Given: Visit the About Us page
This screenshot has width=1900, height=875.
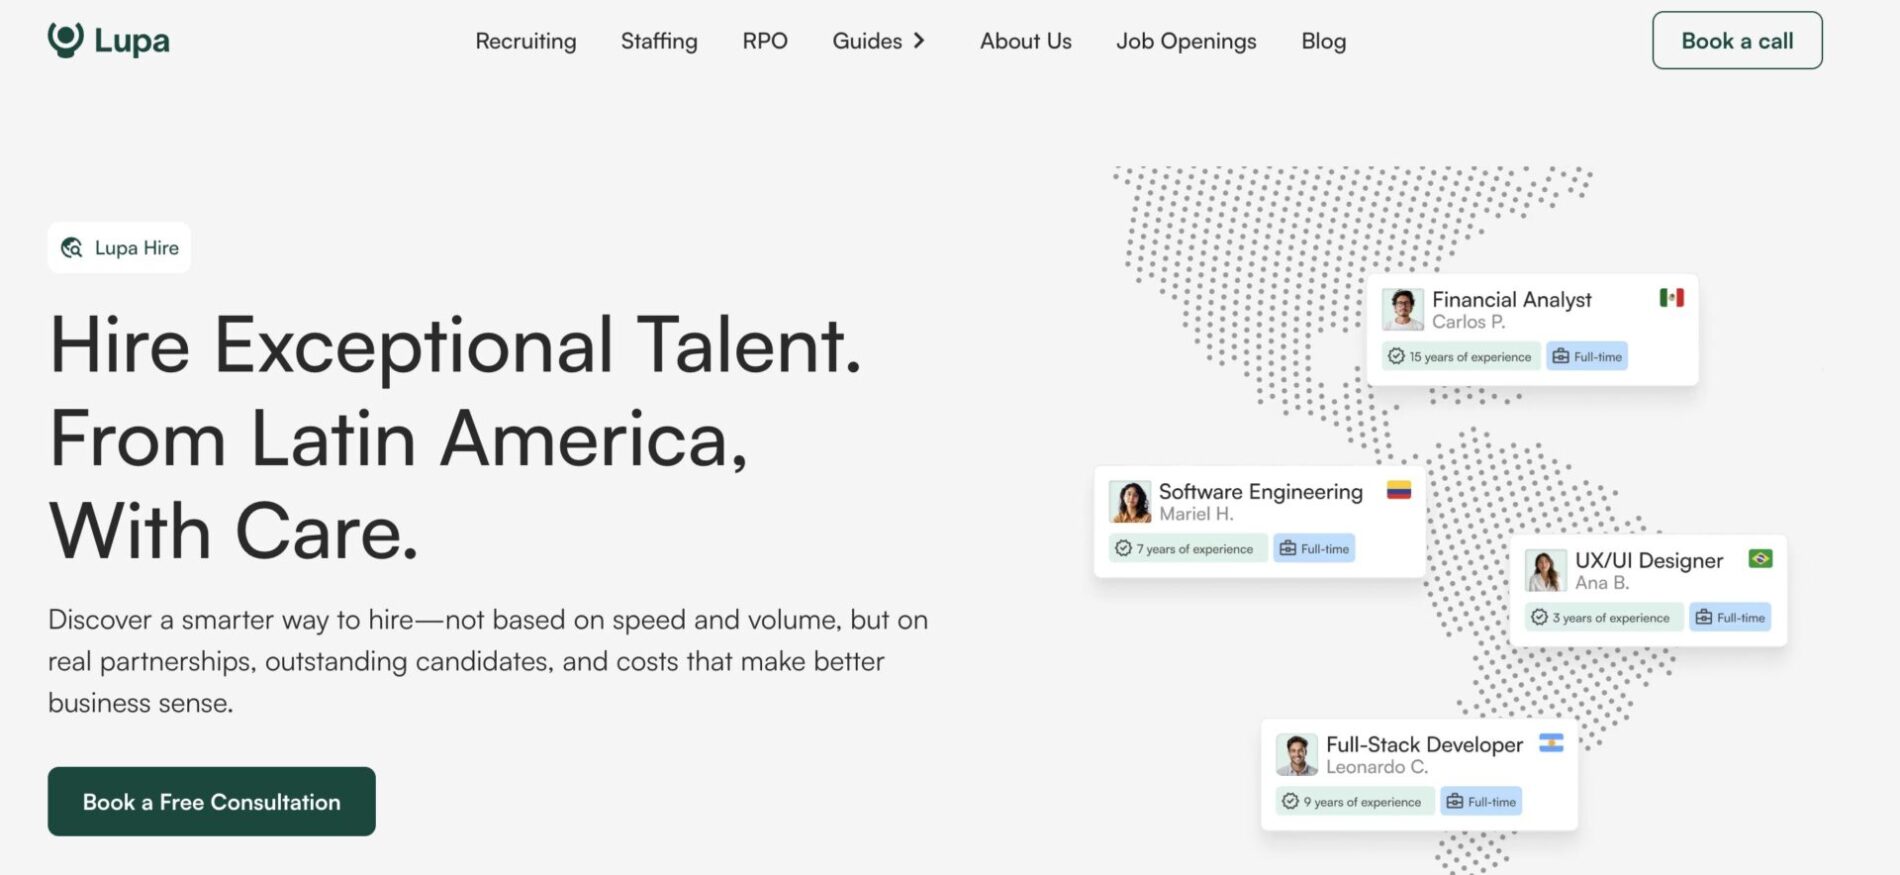Looking at the screenshot, I should (x=1025, y=41).
